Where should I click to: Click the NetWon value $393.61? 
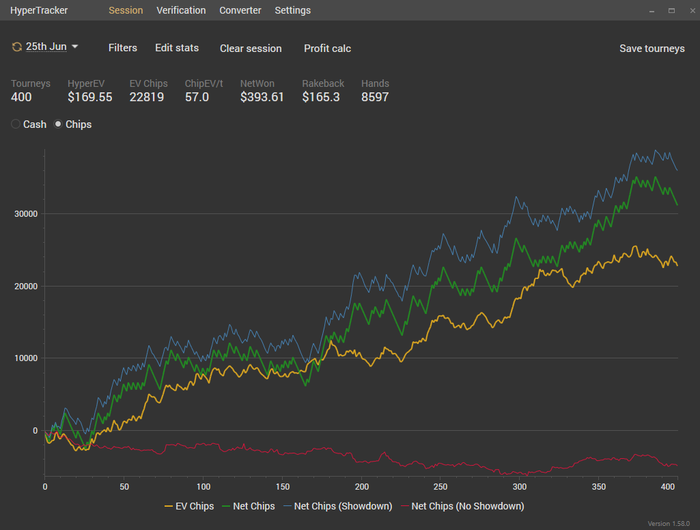click(262, 97)
